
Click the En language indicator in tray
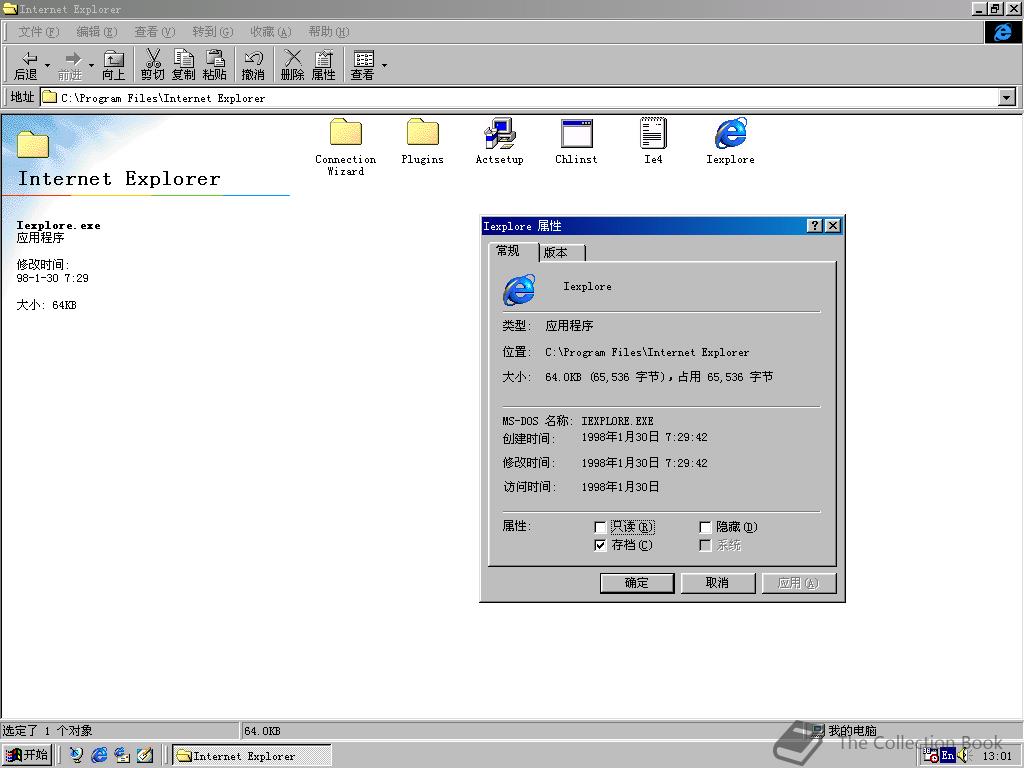tap(948, 756)
